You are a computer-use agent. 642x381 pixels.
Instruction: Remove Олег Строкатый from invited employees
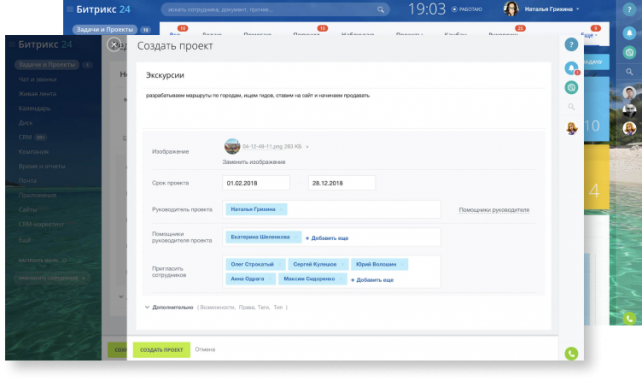[x=280, y=264]
